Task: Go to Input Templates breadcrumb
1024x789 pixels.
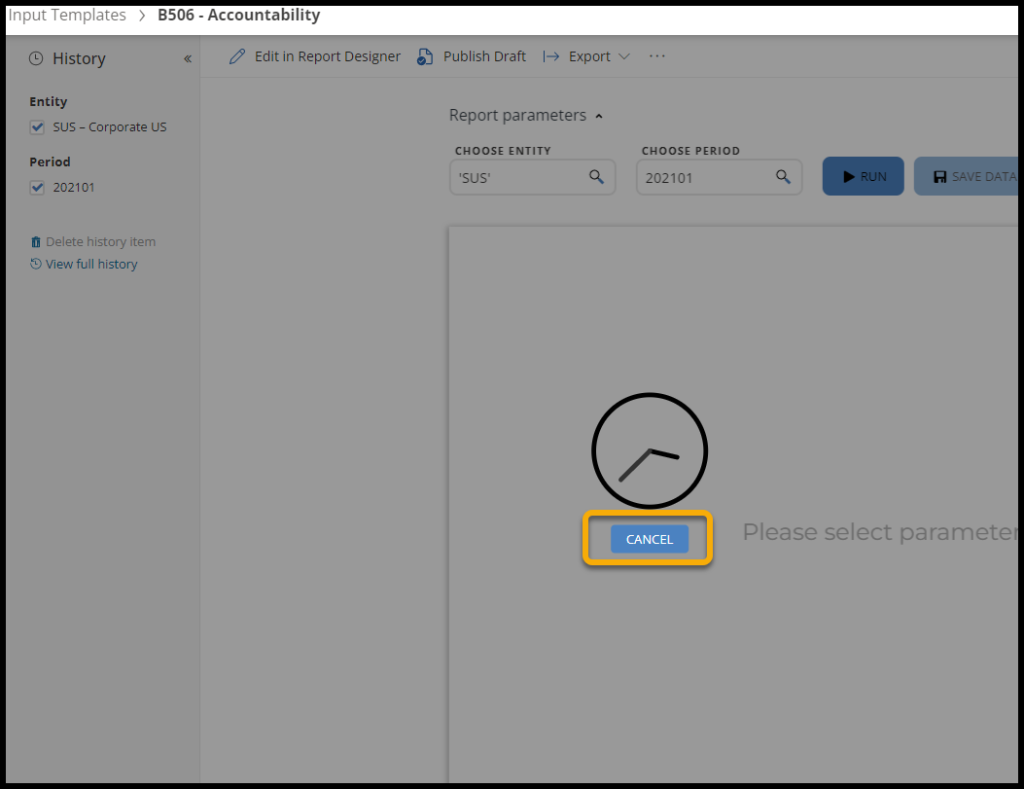Action: (x=67, y=15)
